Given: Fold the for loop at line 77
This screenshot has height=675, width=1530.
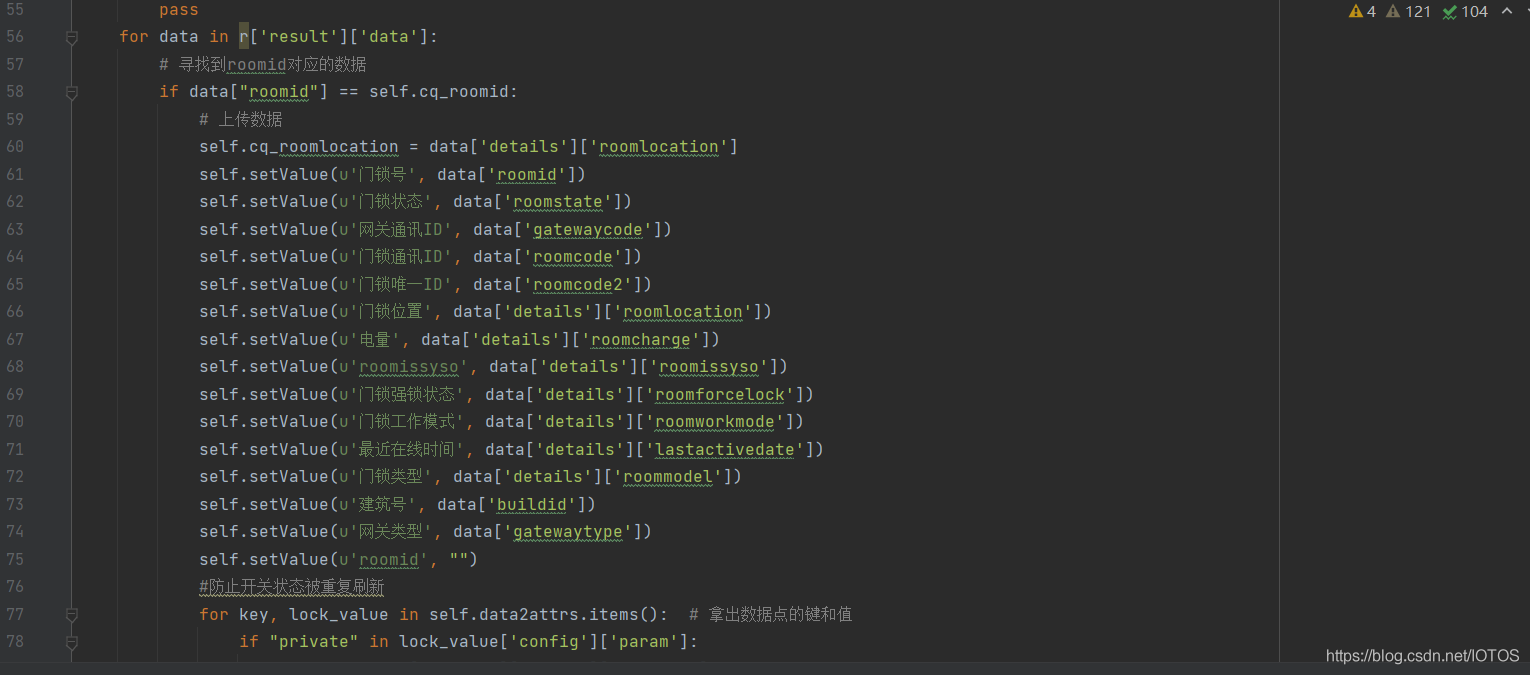Looking at the screenshot, I should pyautogui.click(x=71, y=614).
